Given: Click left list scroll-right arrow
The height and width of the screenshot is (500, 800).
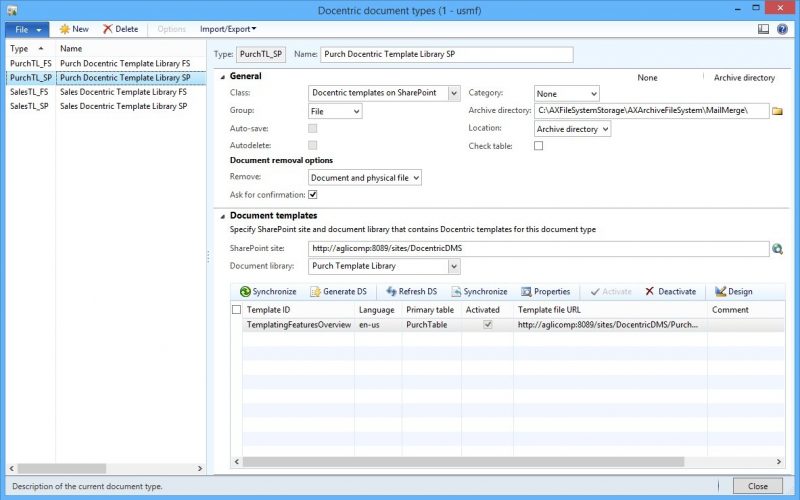Looking at the screenshot, I should [200, 468].
